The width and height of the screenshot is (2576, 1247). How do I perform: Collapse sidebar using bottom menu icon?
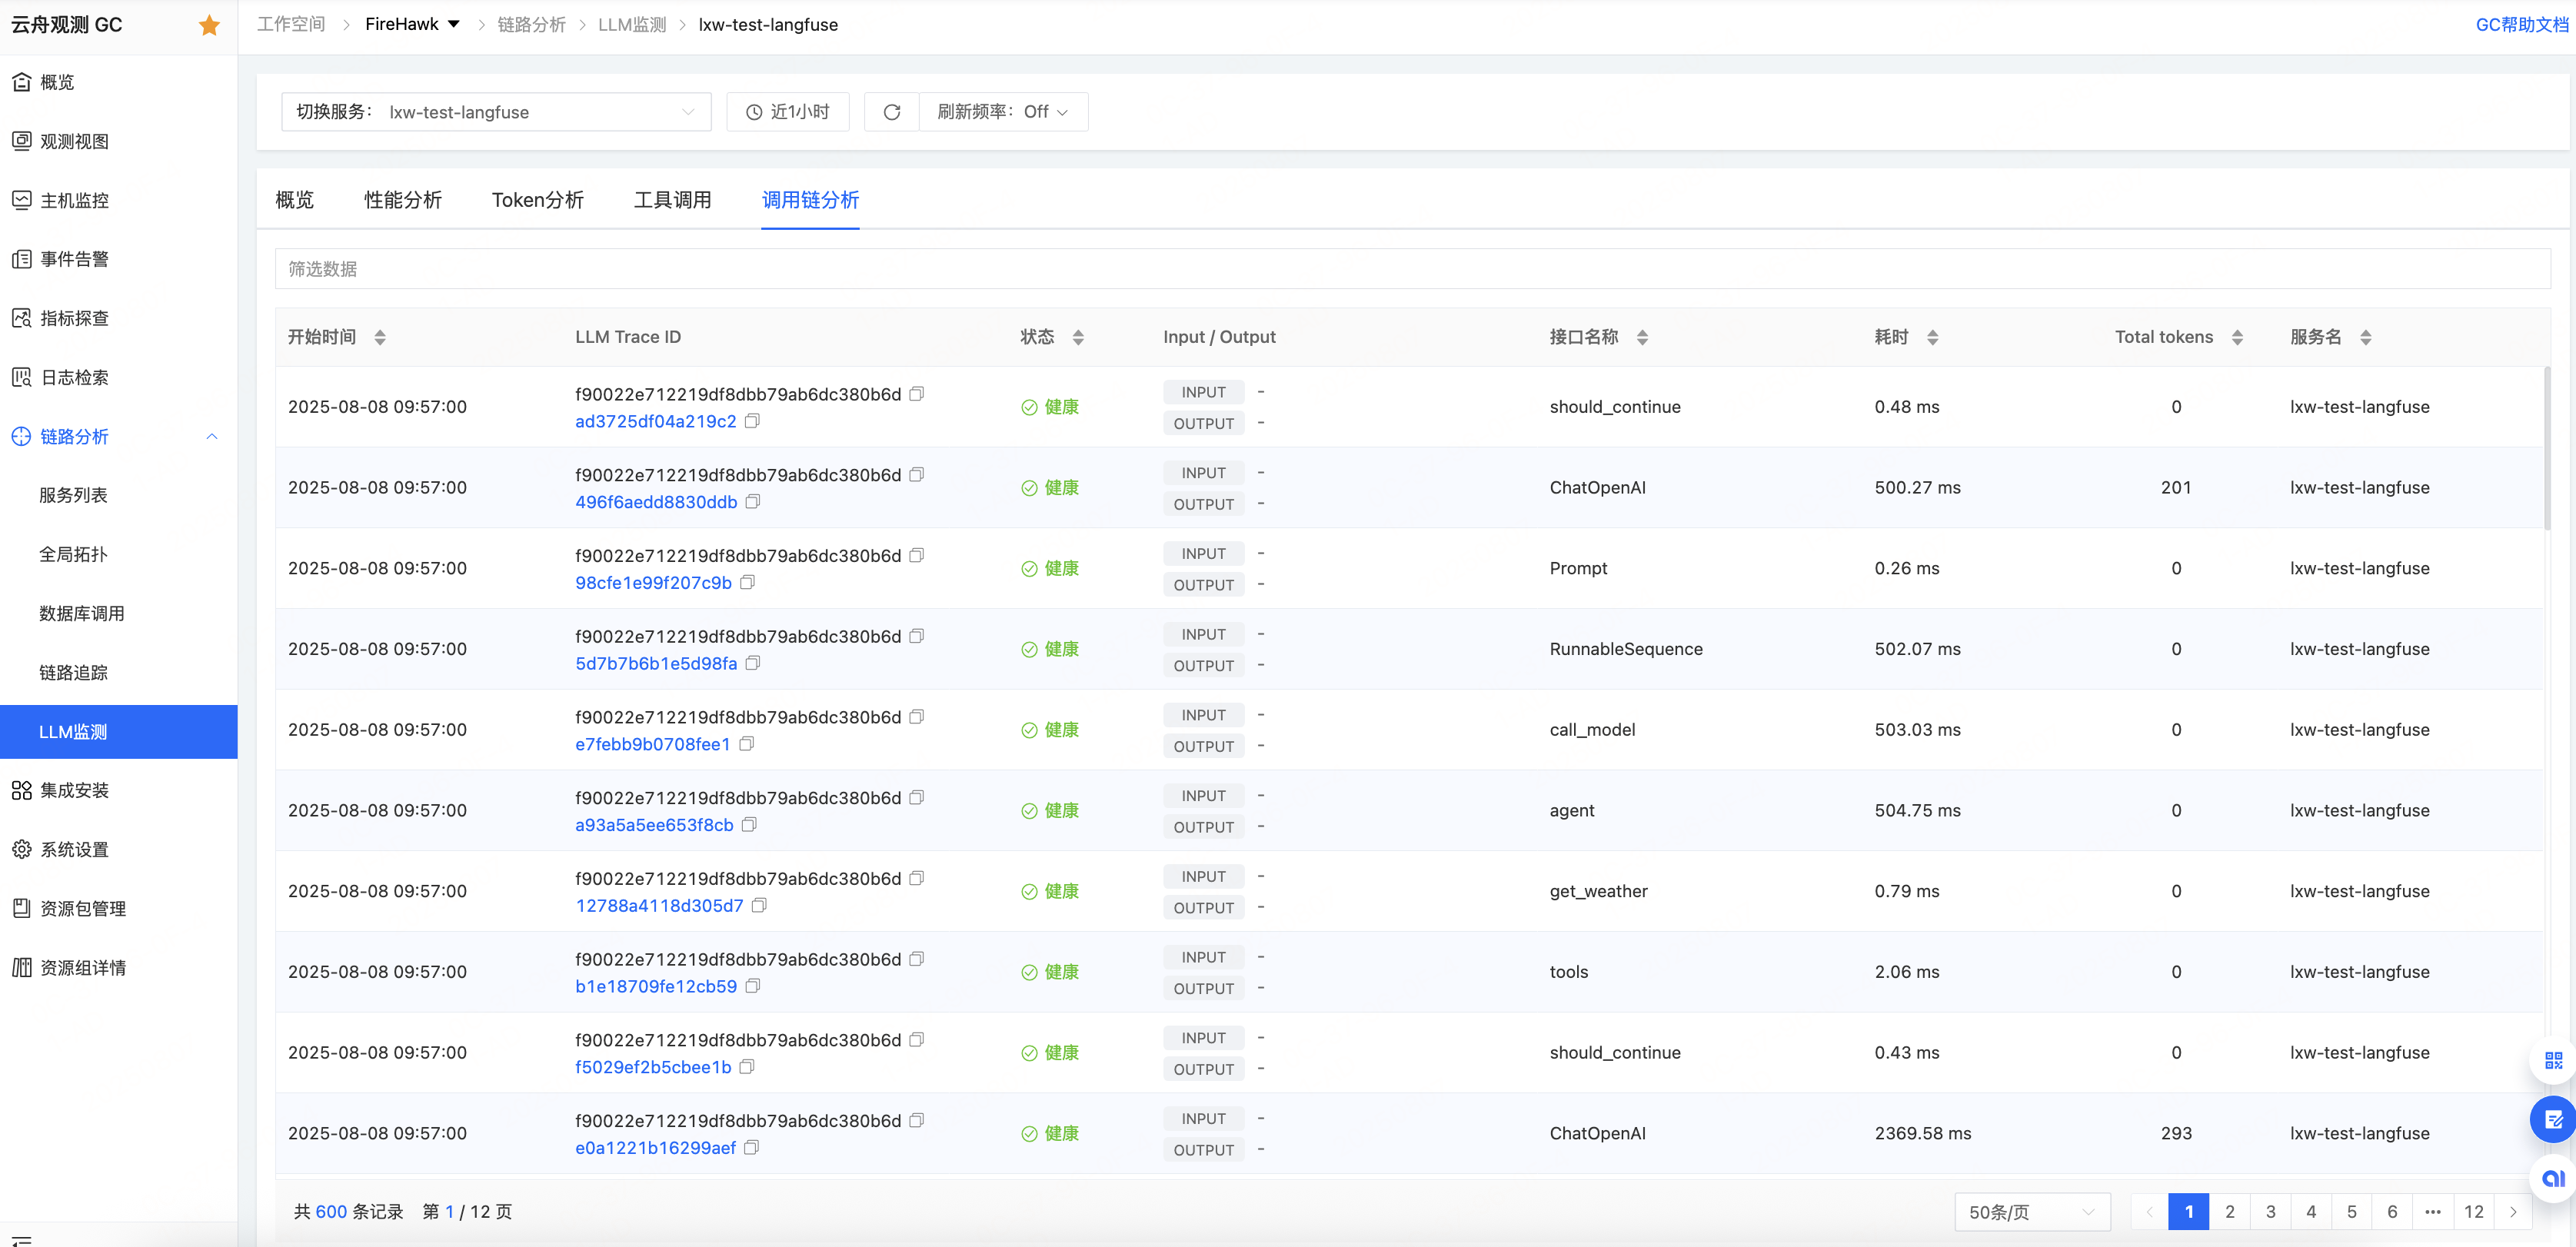[x=21, y=1240]
